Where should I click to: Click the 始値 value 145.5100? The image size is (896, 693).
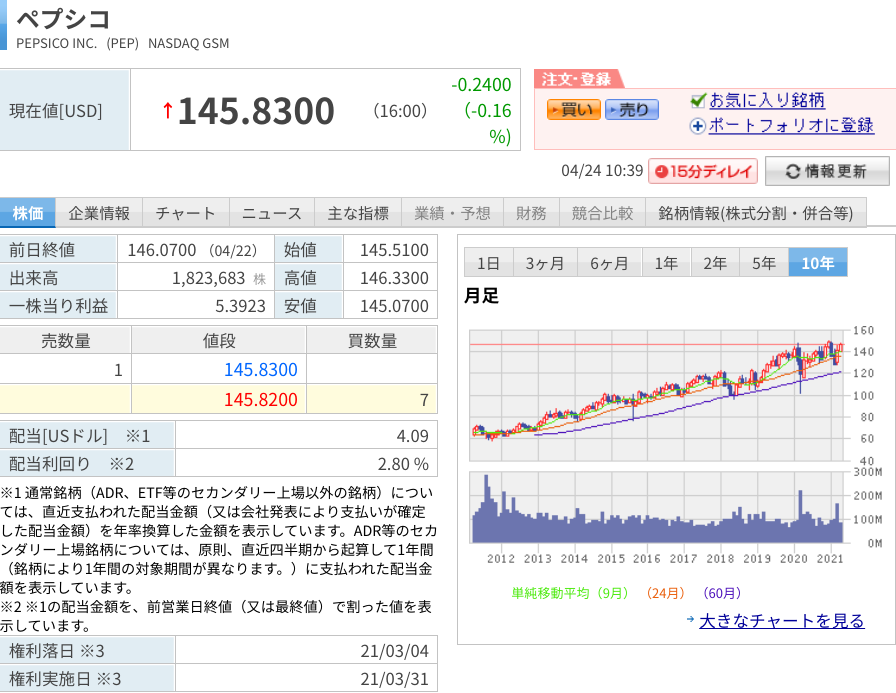[394, 250]
